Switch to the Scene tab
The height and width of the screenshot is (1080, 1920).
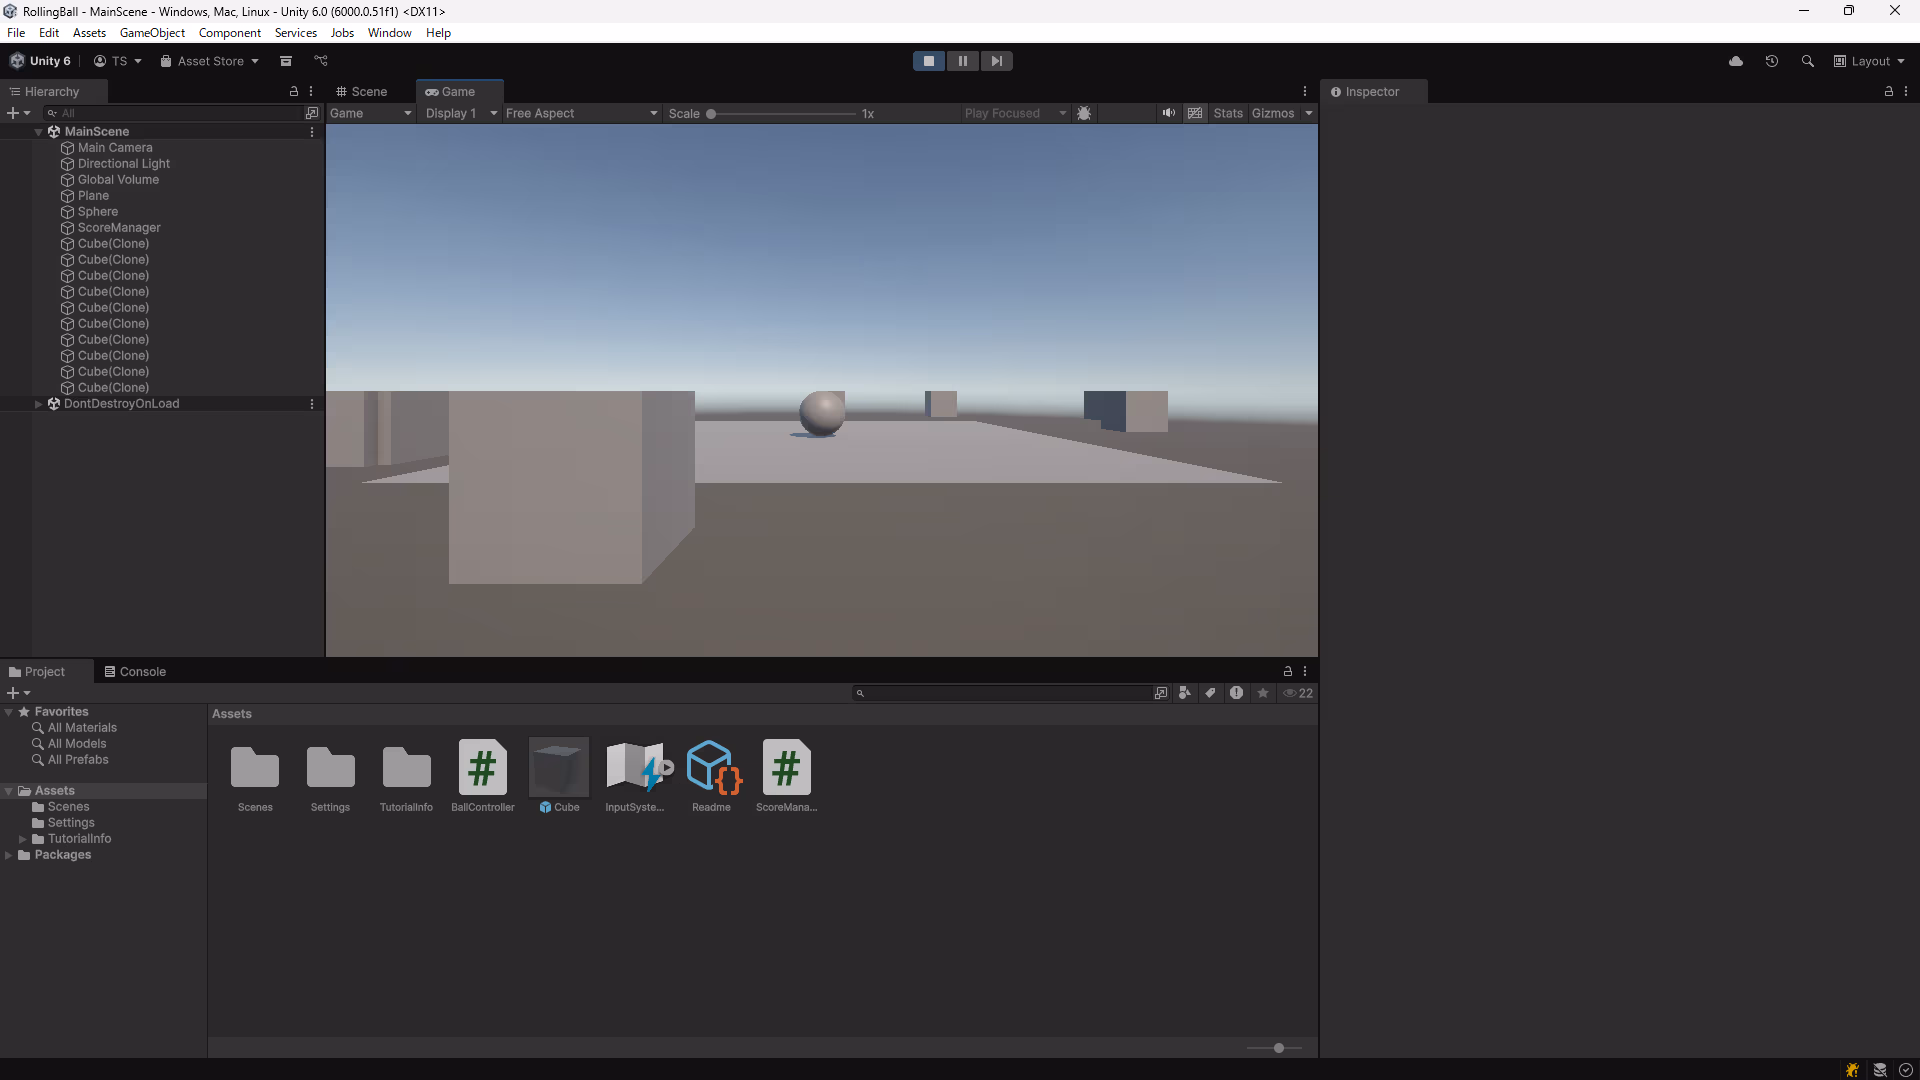click(362, 91)
